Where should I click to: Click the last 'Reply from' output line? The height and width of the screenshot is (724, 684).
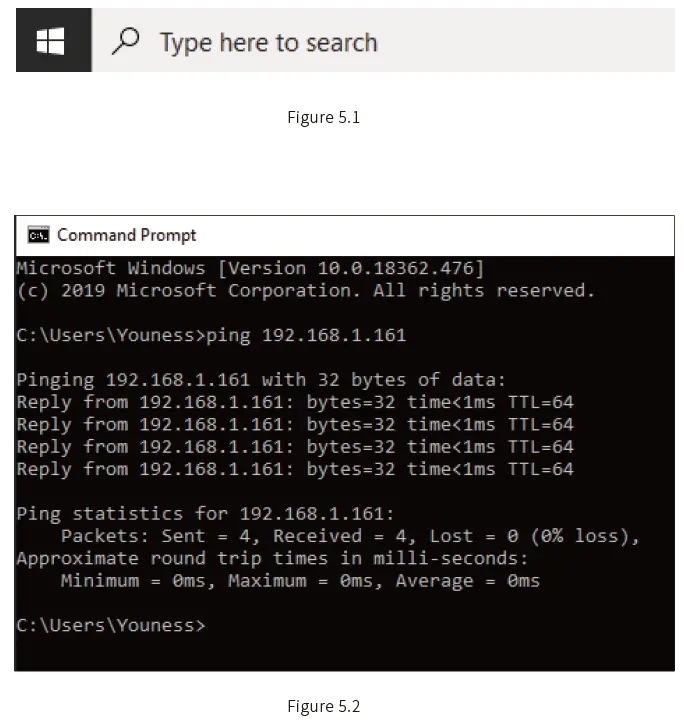pos(294,469)
